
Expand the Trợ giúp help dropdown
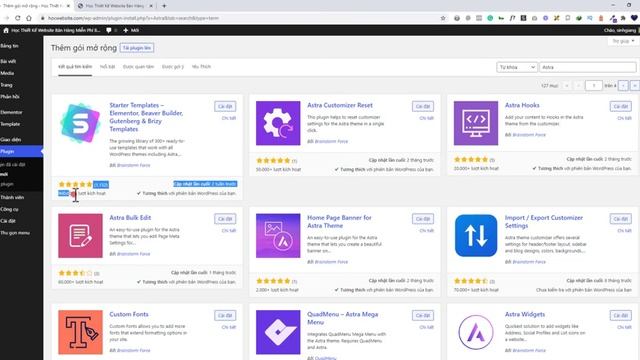click(623, 41)
